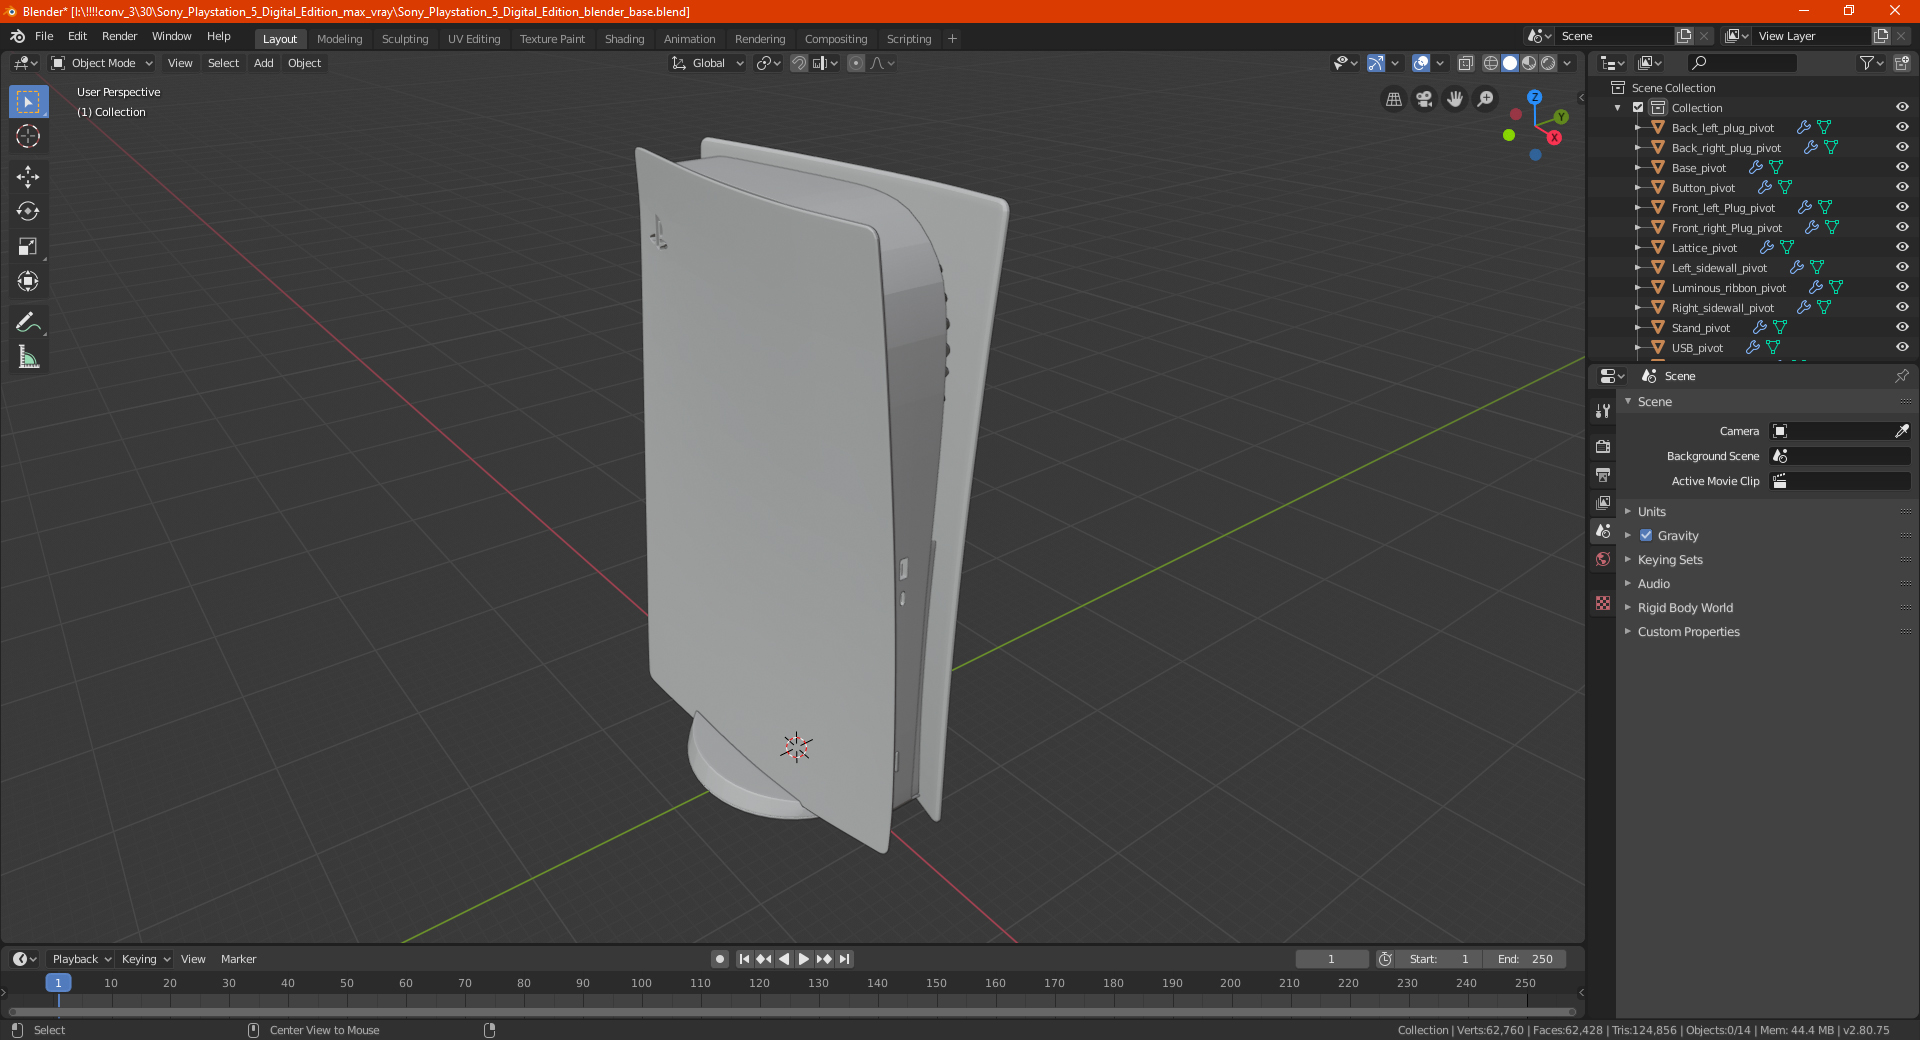Hide USB_pivot via eye icon
This screenshot has height=1040, width=1920.
click(1902, 347)
